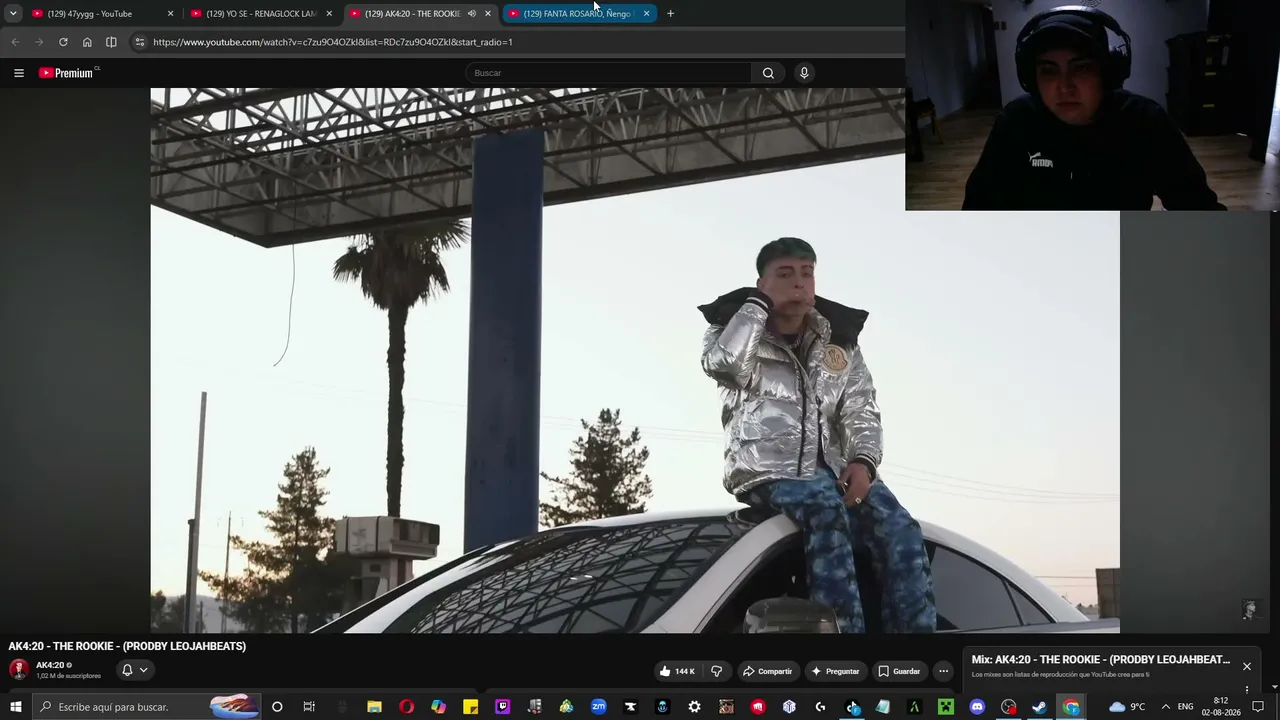View site information icon in address bar
1280x720 pixels.
pyautogui.click(x=140, y=42)
